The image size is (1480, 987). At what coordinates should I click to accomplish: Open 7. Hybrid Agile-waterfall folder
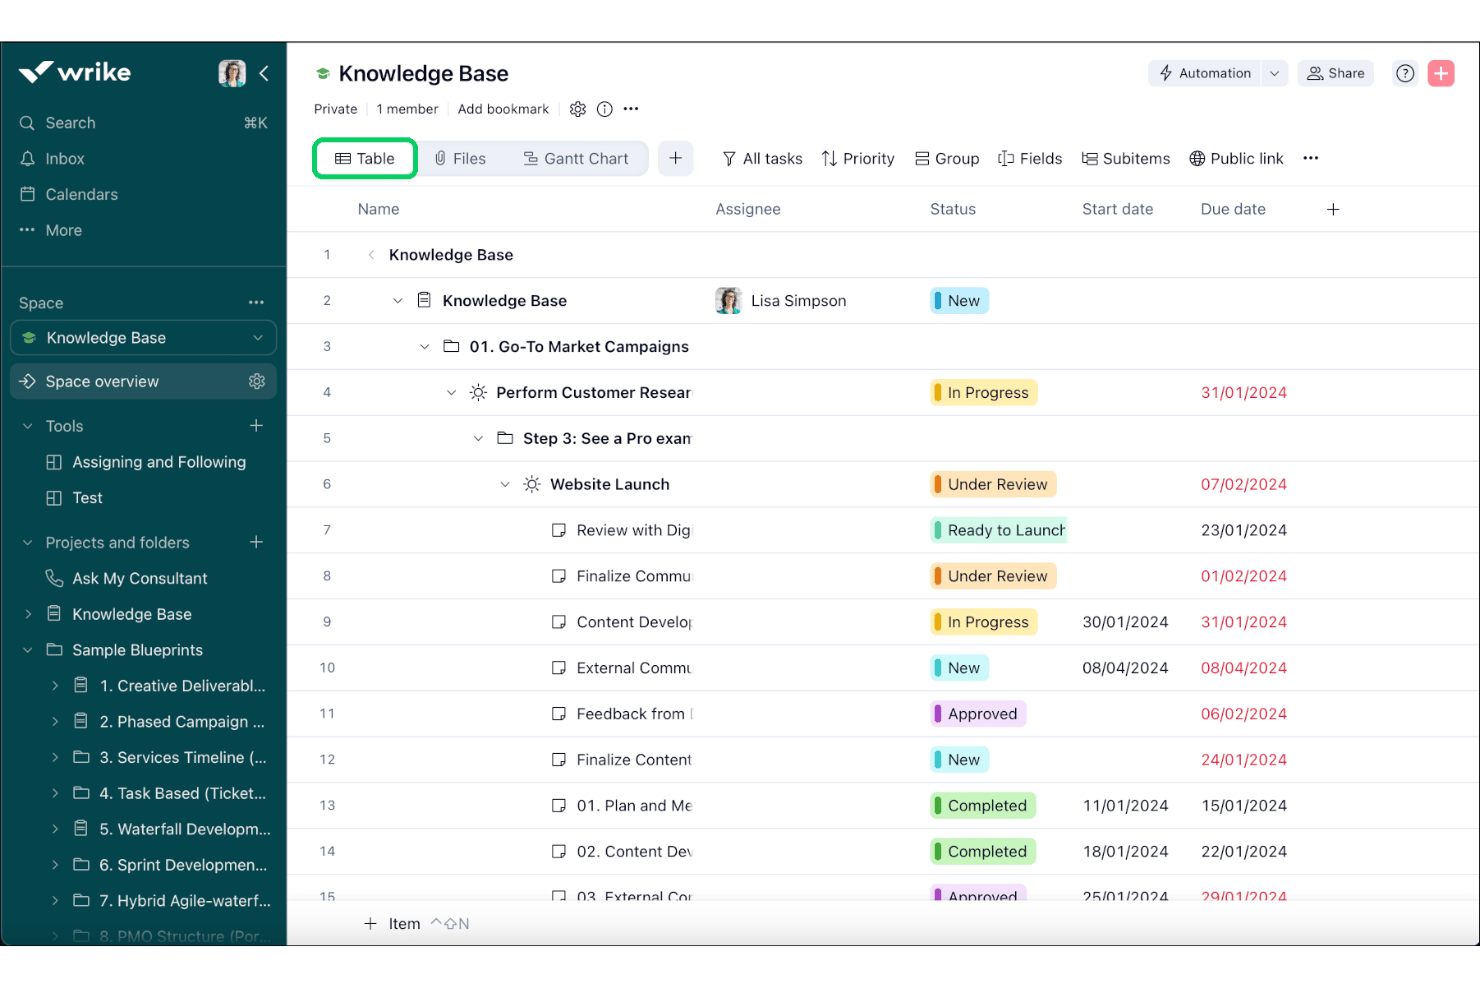[184, 901]
